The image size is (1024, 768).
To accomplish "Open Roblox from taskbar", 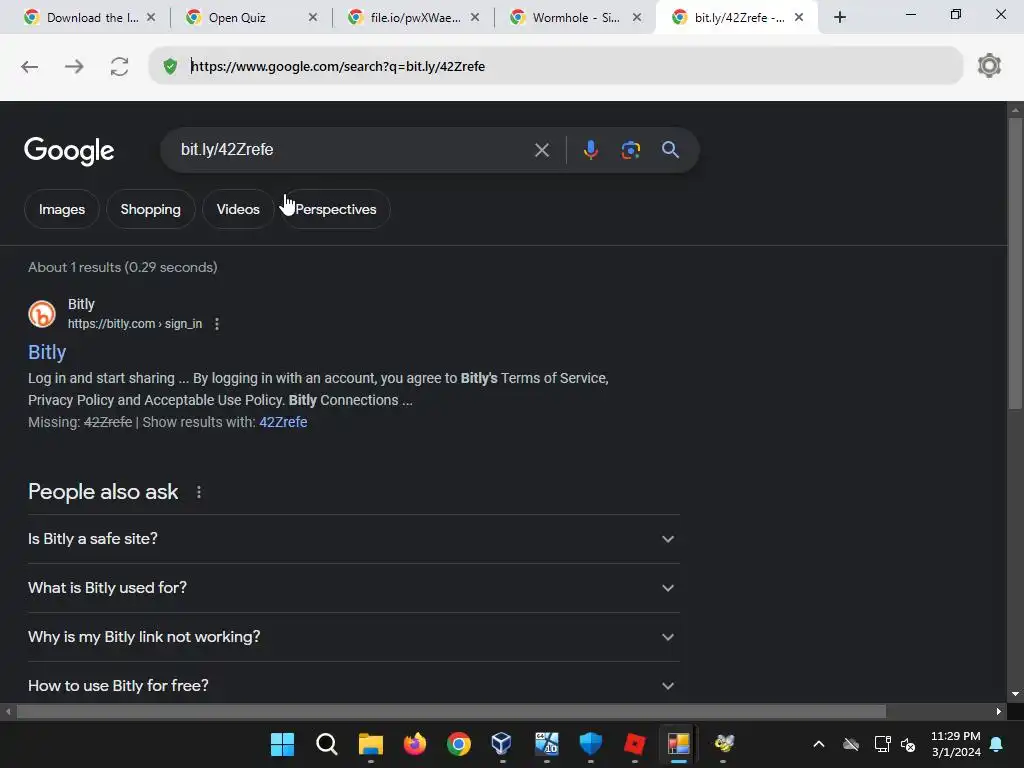I will [x=635, y=744].
